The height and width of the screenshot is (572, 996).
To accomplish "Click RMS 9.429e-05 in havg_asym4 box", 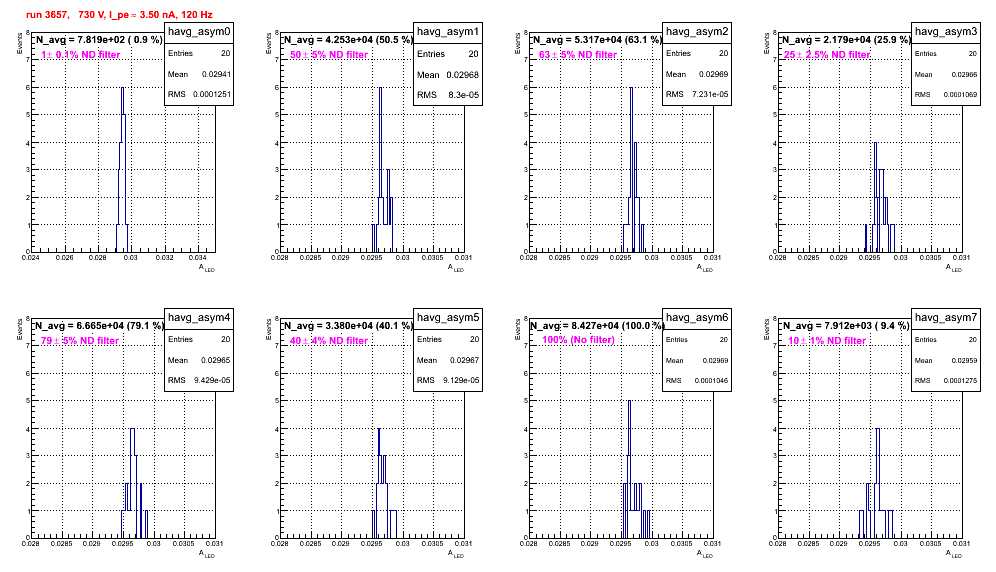I will point(199,381).
